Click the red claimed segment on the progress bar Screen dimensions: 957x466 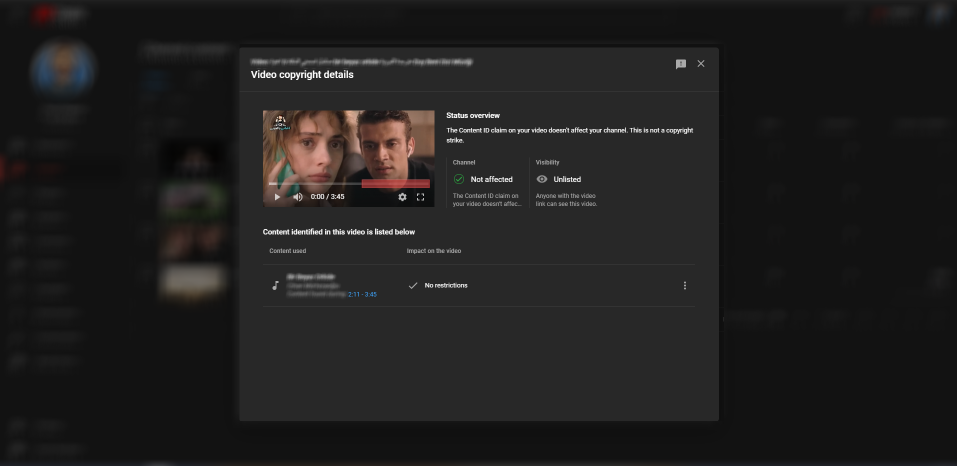(x=395, y=184)
